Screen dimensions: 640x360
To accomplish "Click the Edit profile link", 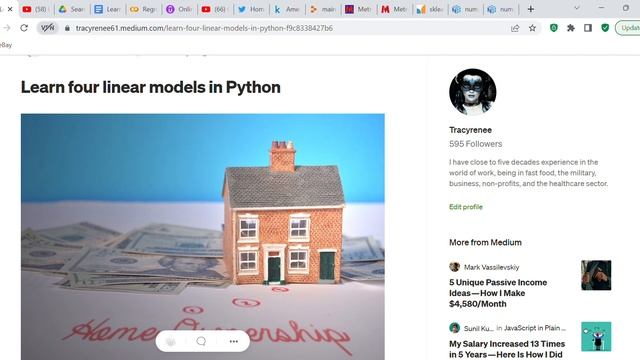I will [x=466, y=207].
